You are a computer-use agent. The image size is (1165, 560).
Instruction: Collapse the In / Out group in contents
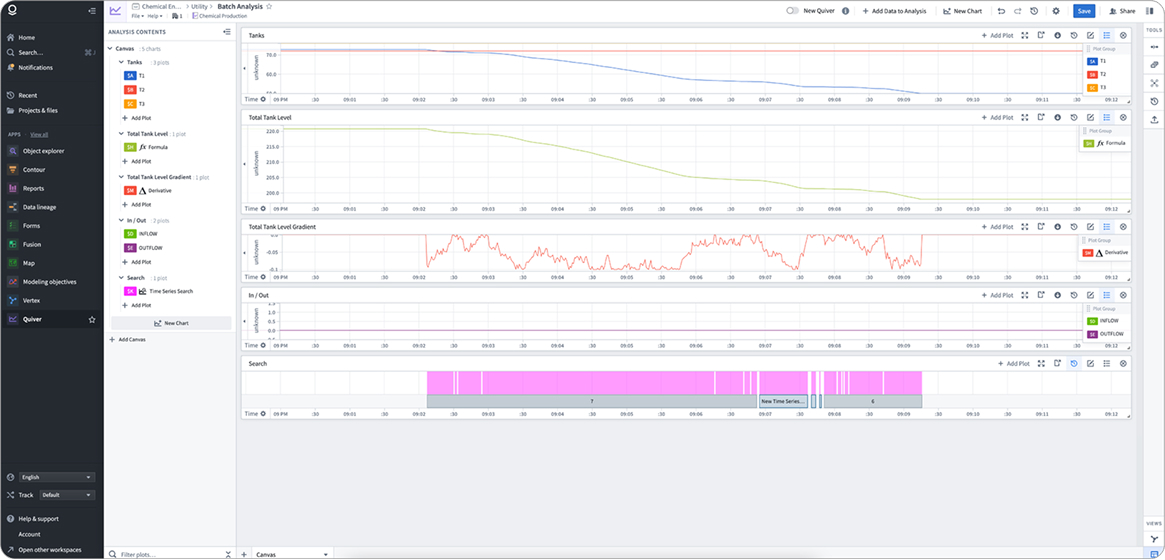pos(121,221)
